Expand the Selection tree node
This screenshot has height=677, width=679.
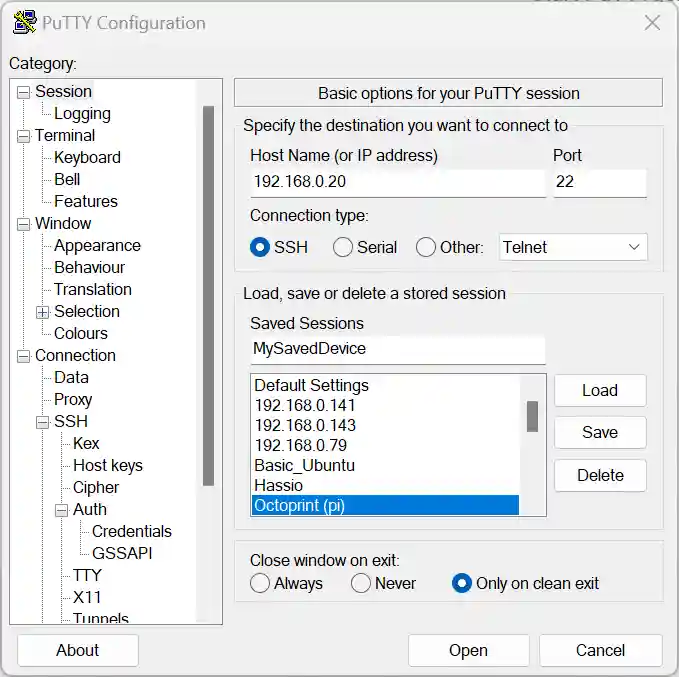(42, 312)
